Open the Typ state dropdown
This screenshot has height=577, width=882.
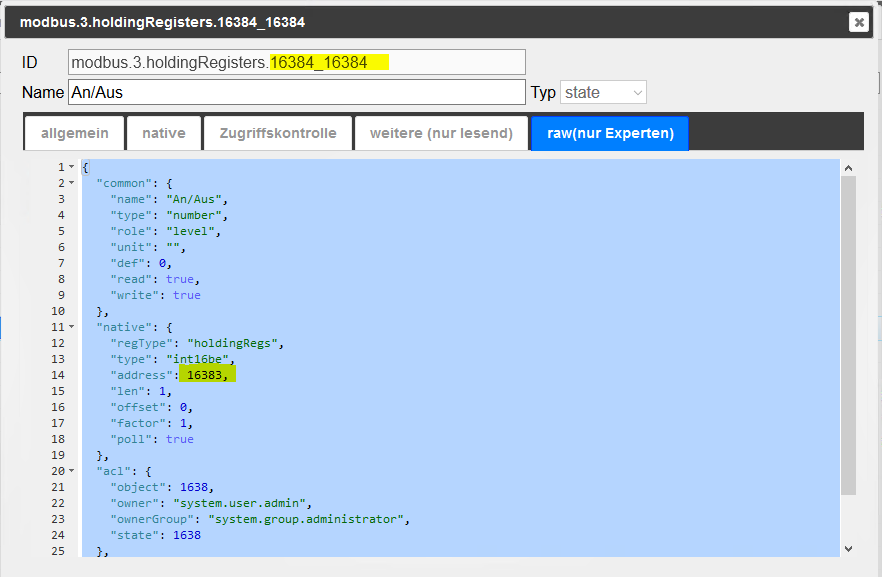(x=603, y=92)
